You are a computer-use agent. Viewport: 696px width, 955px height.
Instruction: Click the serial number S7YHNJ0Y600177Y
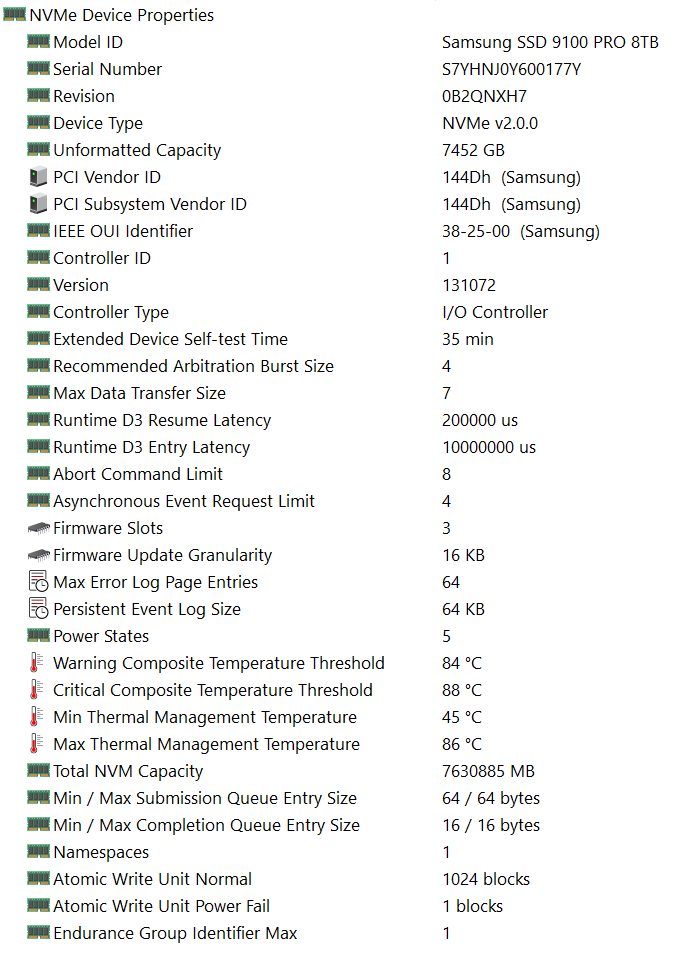511,69
